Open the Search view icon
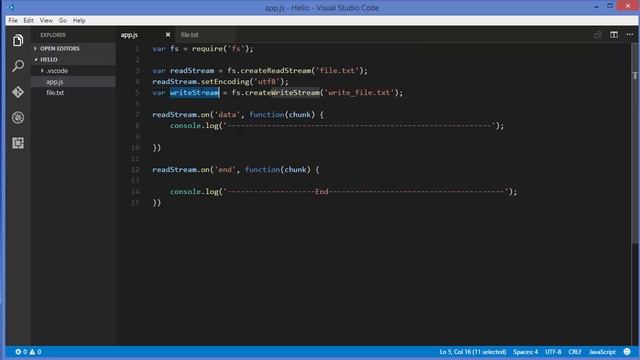This screenshot has height=360, width=640. (18, 66)
